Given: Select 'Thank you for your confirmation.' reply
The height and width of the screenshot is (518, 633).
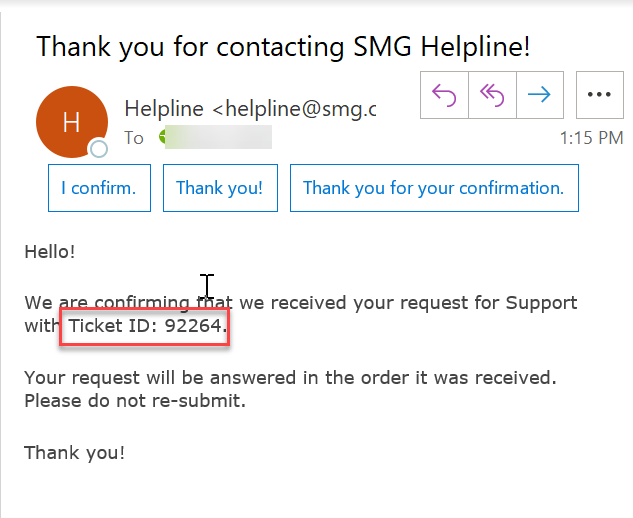Looking at the screenshot, I should (x=433, y=188).
